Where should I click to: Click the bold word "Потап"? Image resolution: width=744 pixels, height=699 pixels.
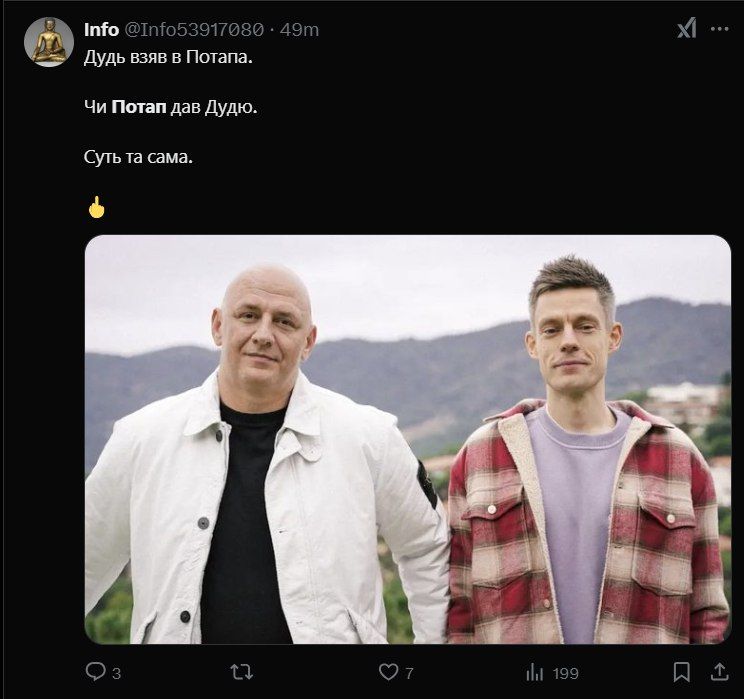(139, 106)
